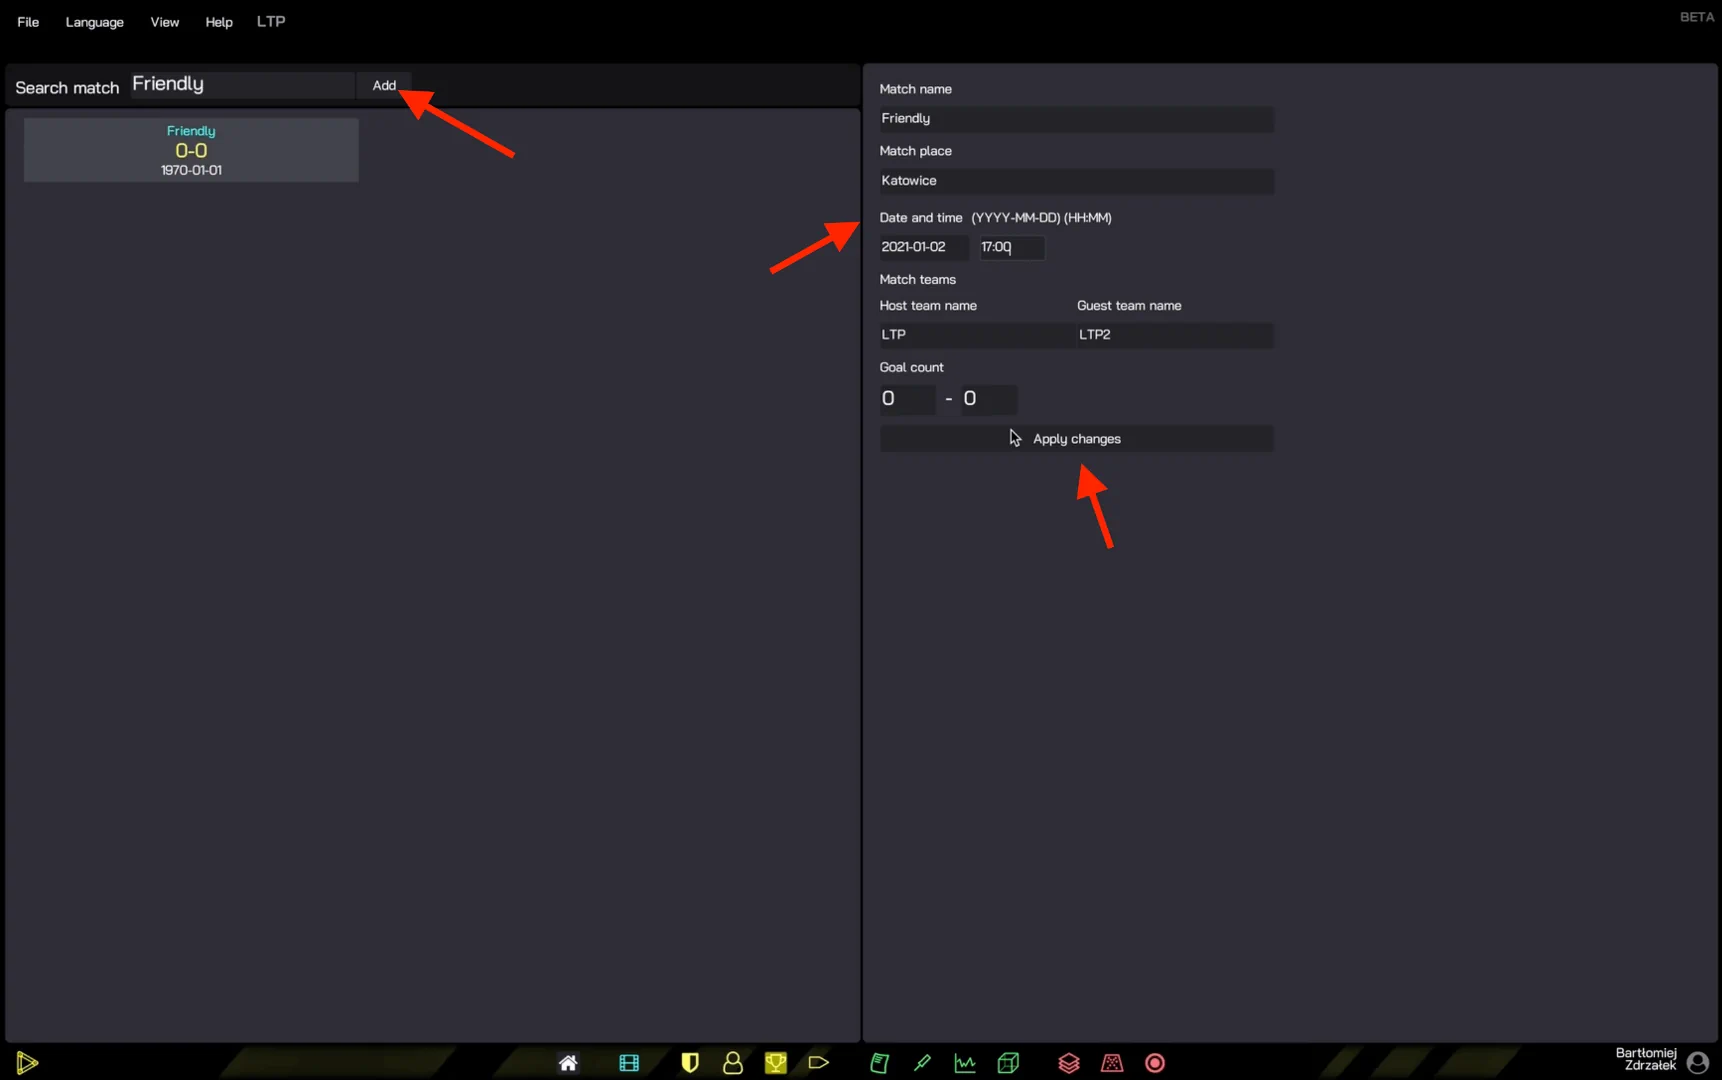1722x1080 pixels.
Task: Open the yellow player person icon
Action: click(733, 1063)
